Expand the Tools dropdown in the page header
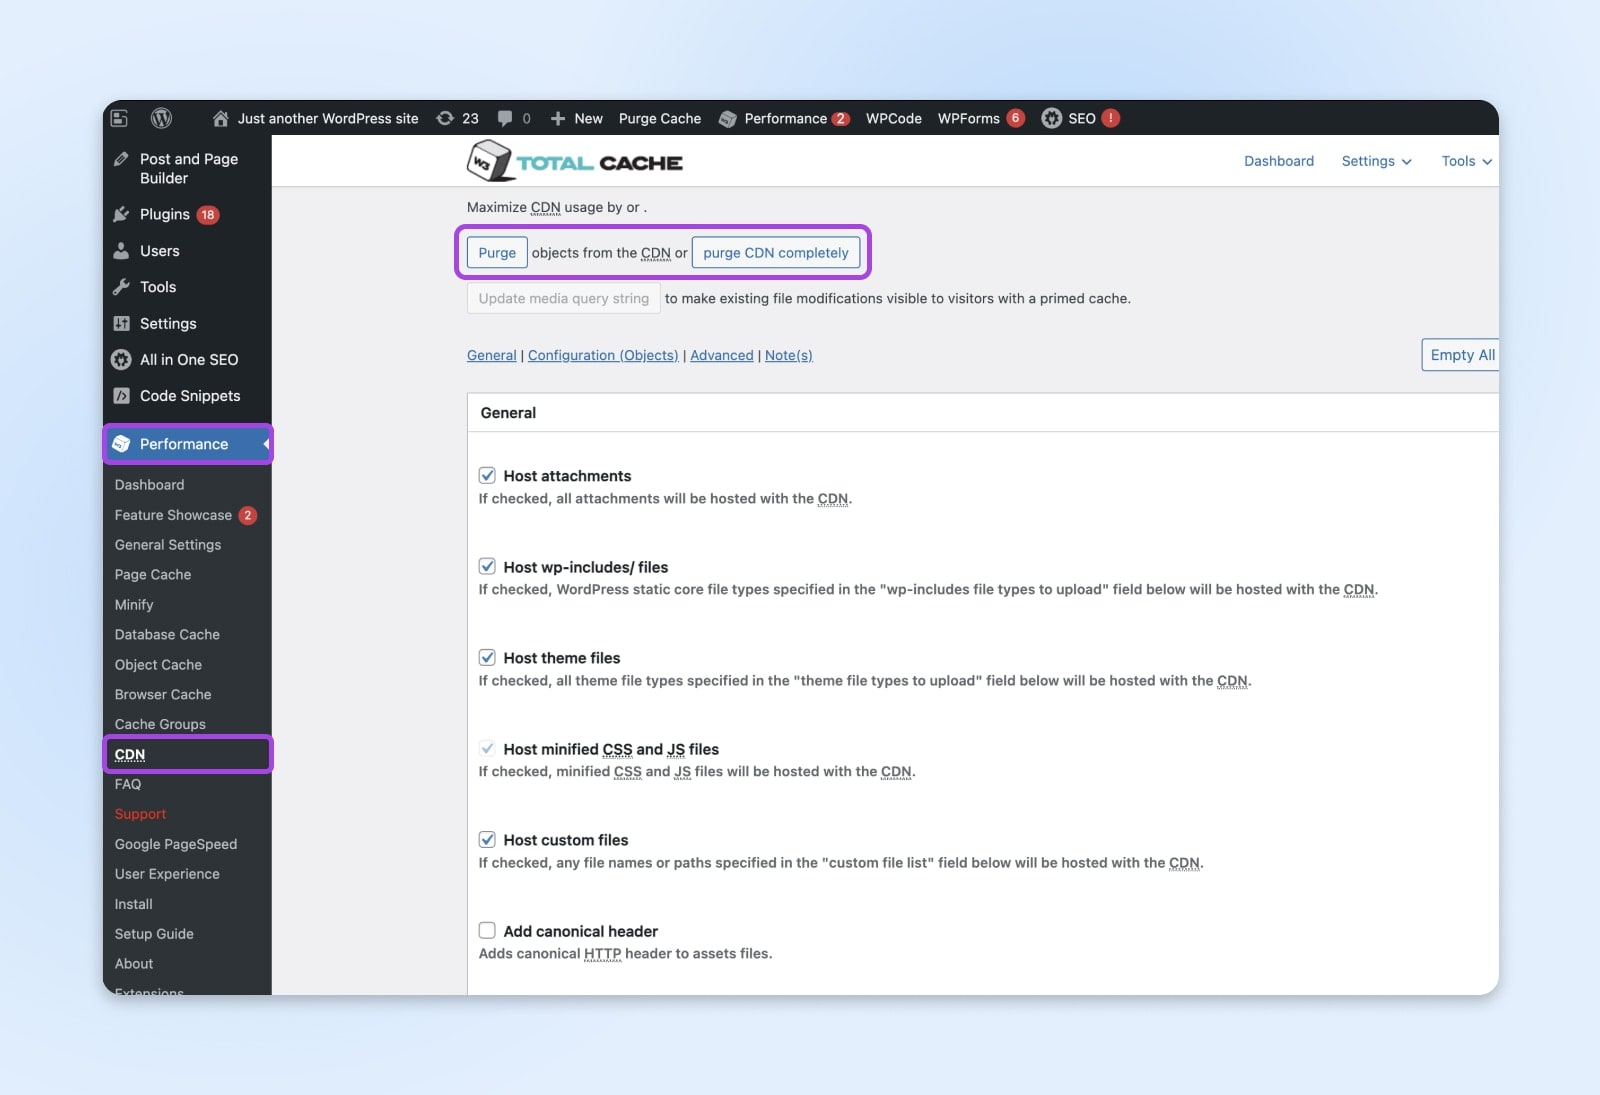Image resolution: width=1600 pixels, height=1095 pixels. (x=1464, y=161)
